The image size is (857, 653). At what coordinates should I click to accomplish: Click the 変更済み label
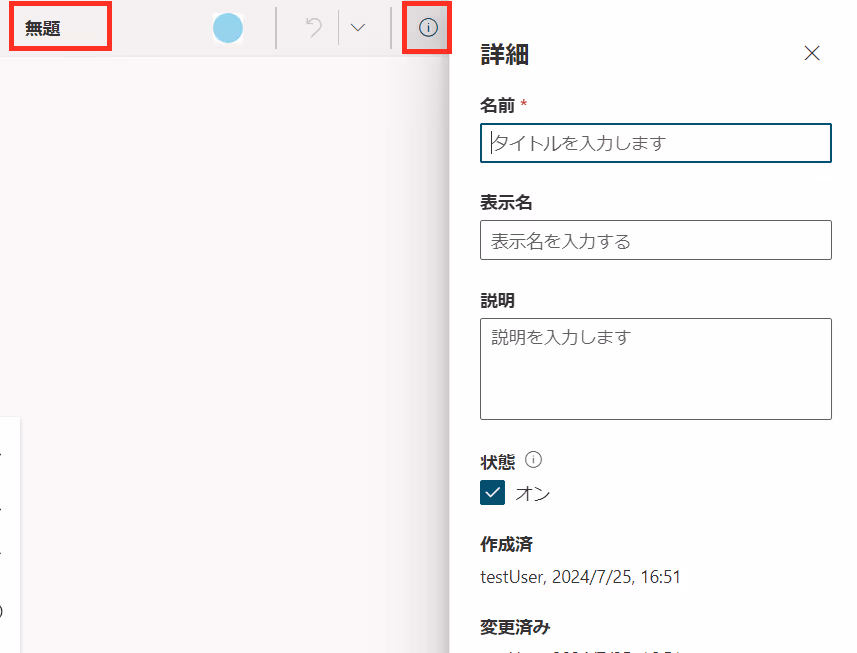click(515, 627)
